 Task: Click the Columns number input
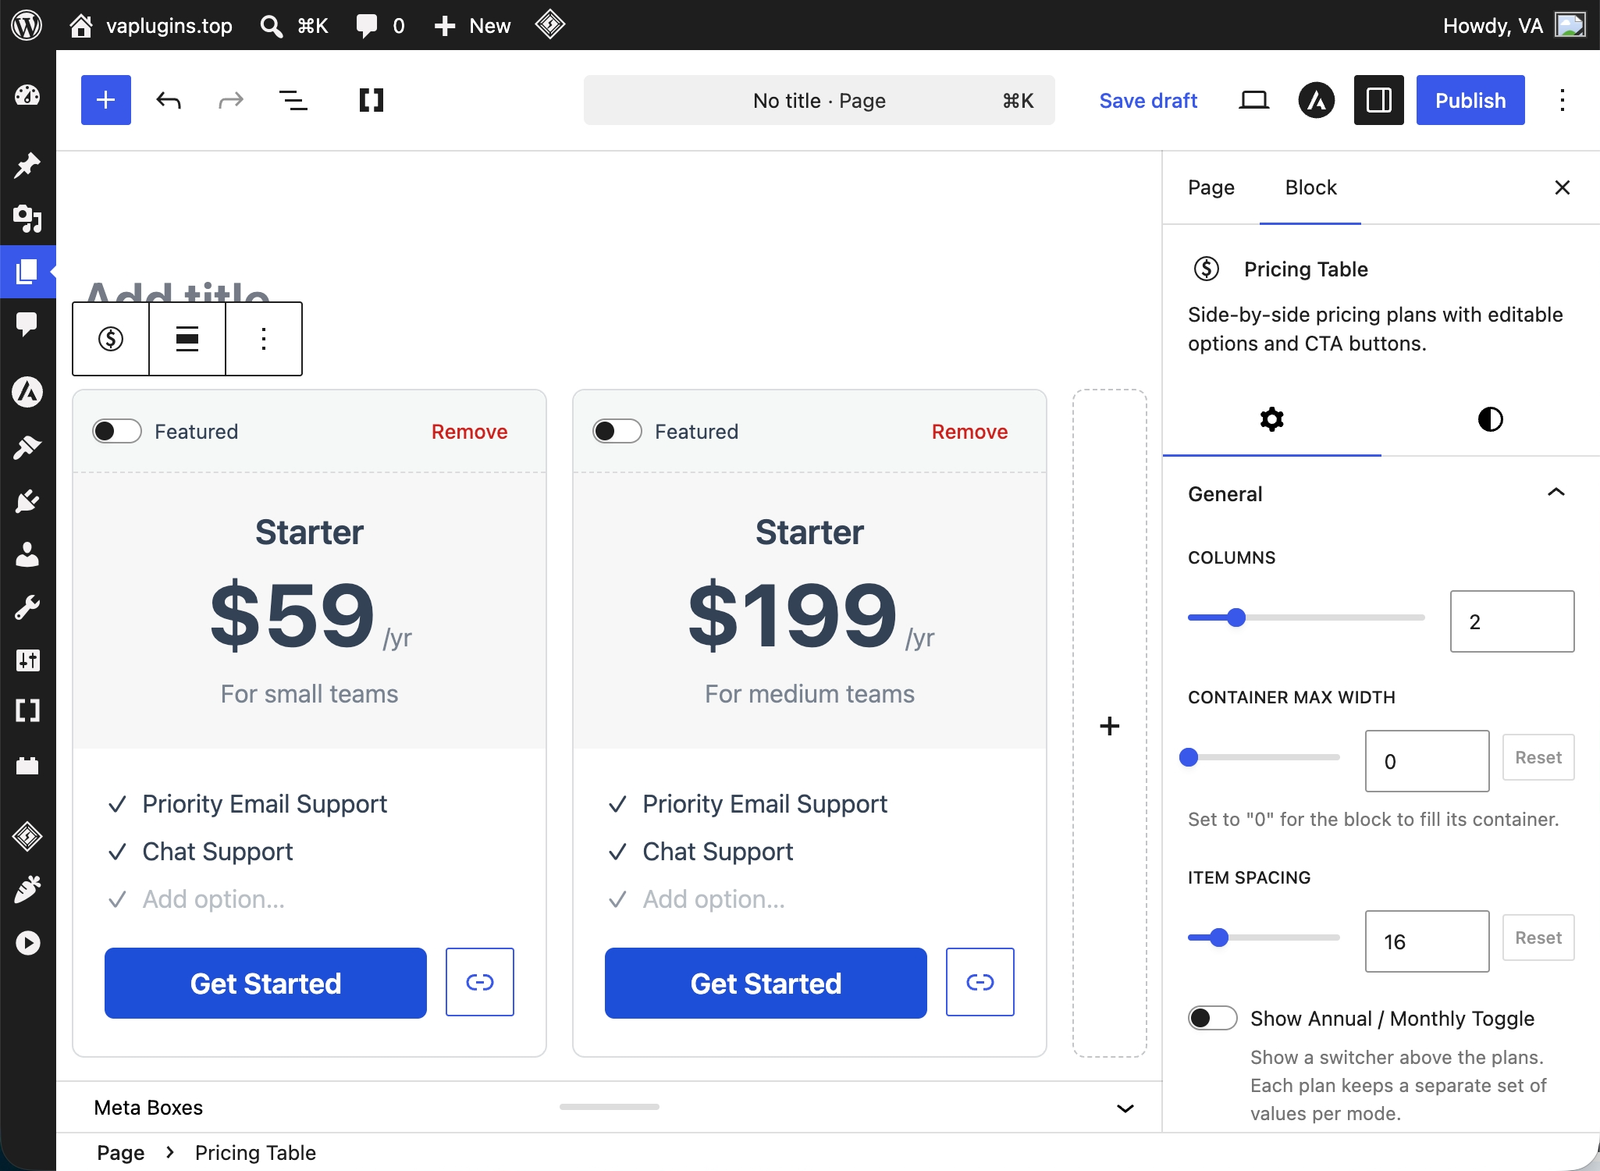pyautogui.click(x=1512, y=621)
